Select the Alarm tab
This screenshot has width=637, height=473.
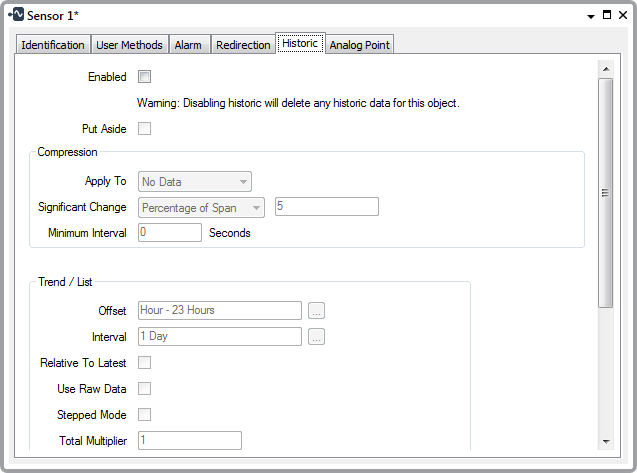pyautogui.click(x=188, y=45)
